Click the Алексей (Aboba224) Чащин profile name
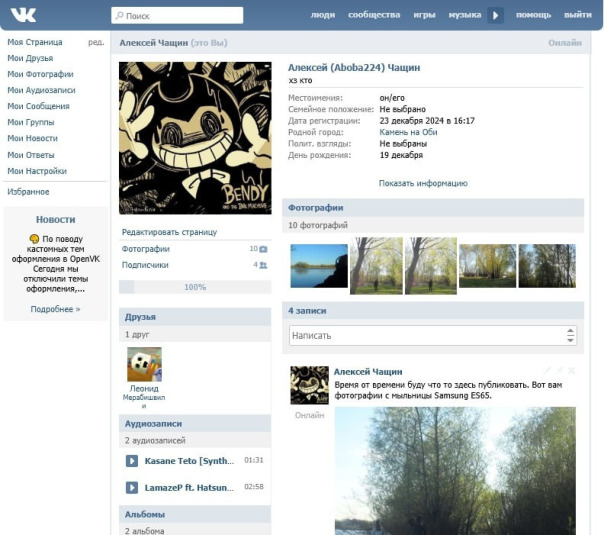This screenshot has height=535, width=604. tap(354, 68)
